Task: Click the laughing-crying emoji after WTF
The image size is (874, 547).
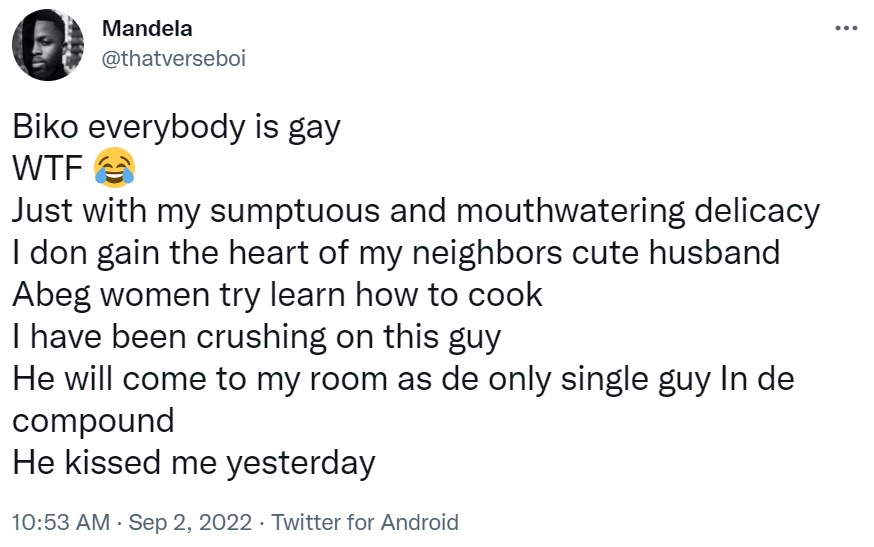Action: 114,168
